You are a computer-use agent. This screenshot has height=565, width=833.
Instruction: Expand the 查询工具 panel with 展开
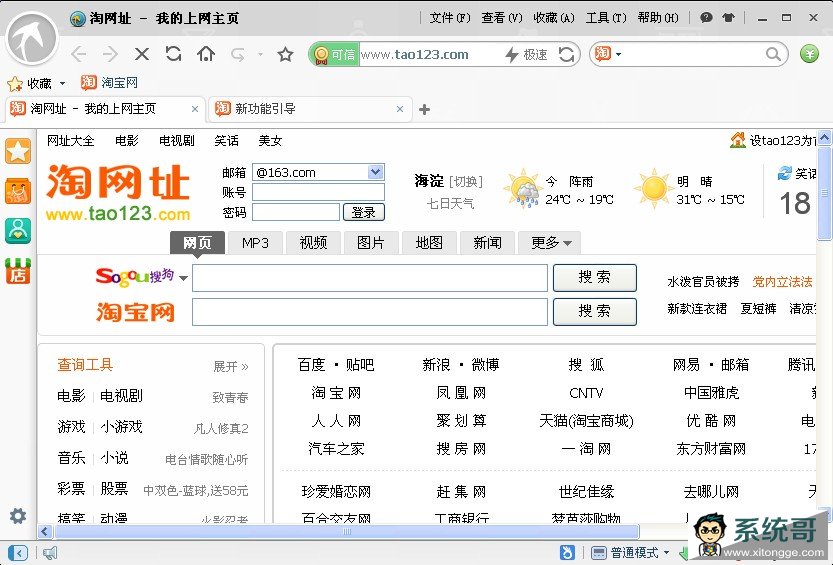(x=230, y=366)
